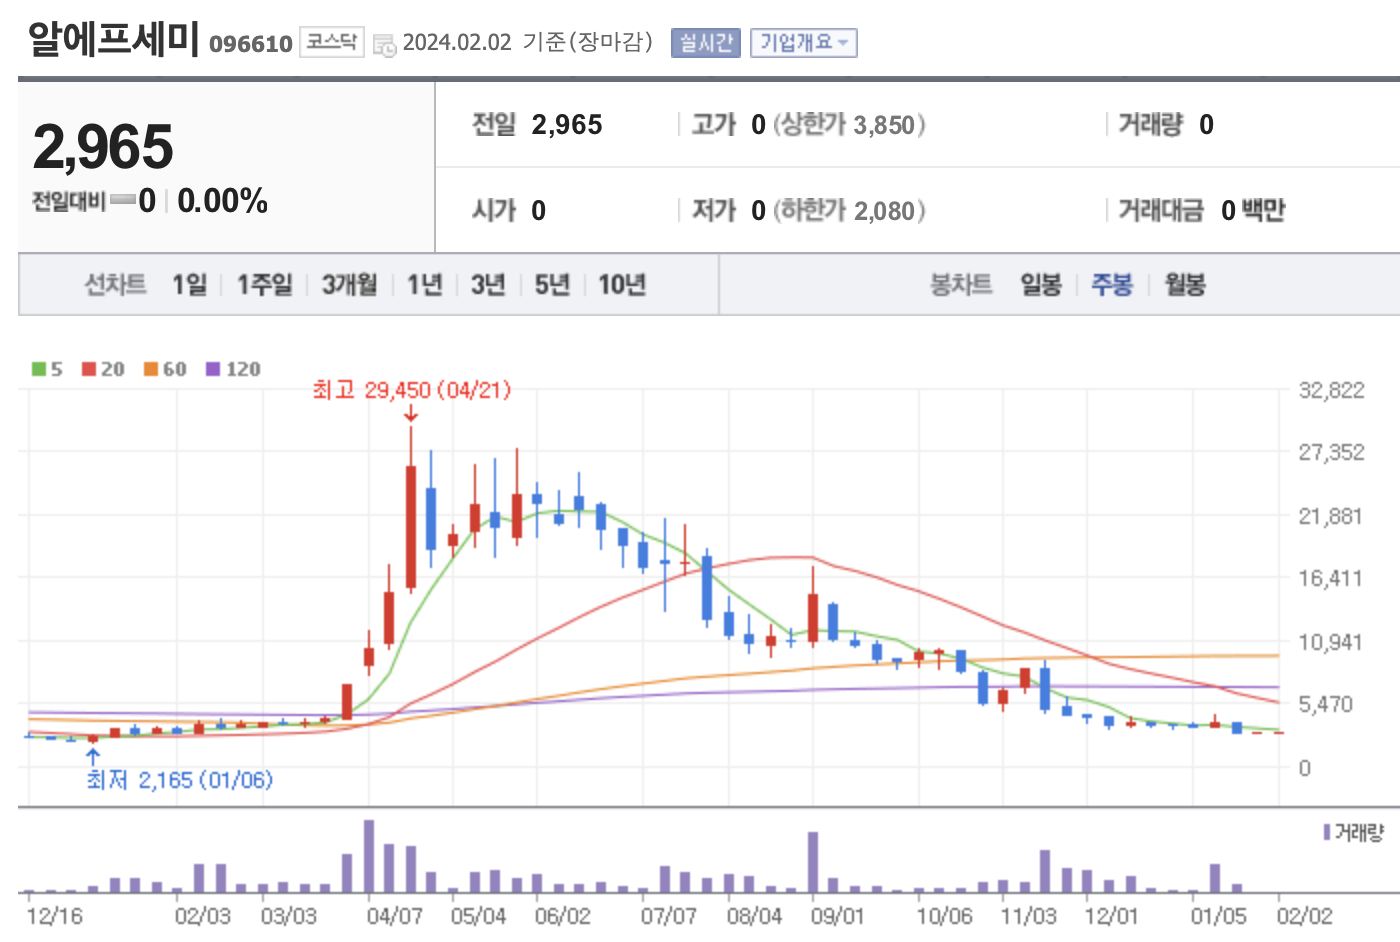Click the 04/07 x-axis date label
The image size is (1400, 942).
pos(395,916)
